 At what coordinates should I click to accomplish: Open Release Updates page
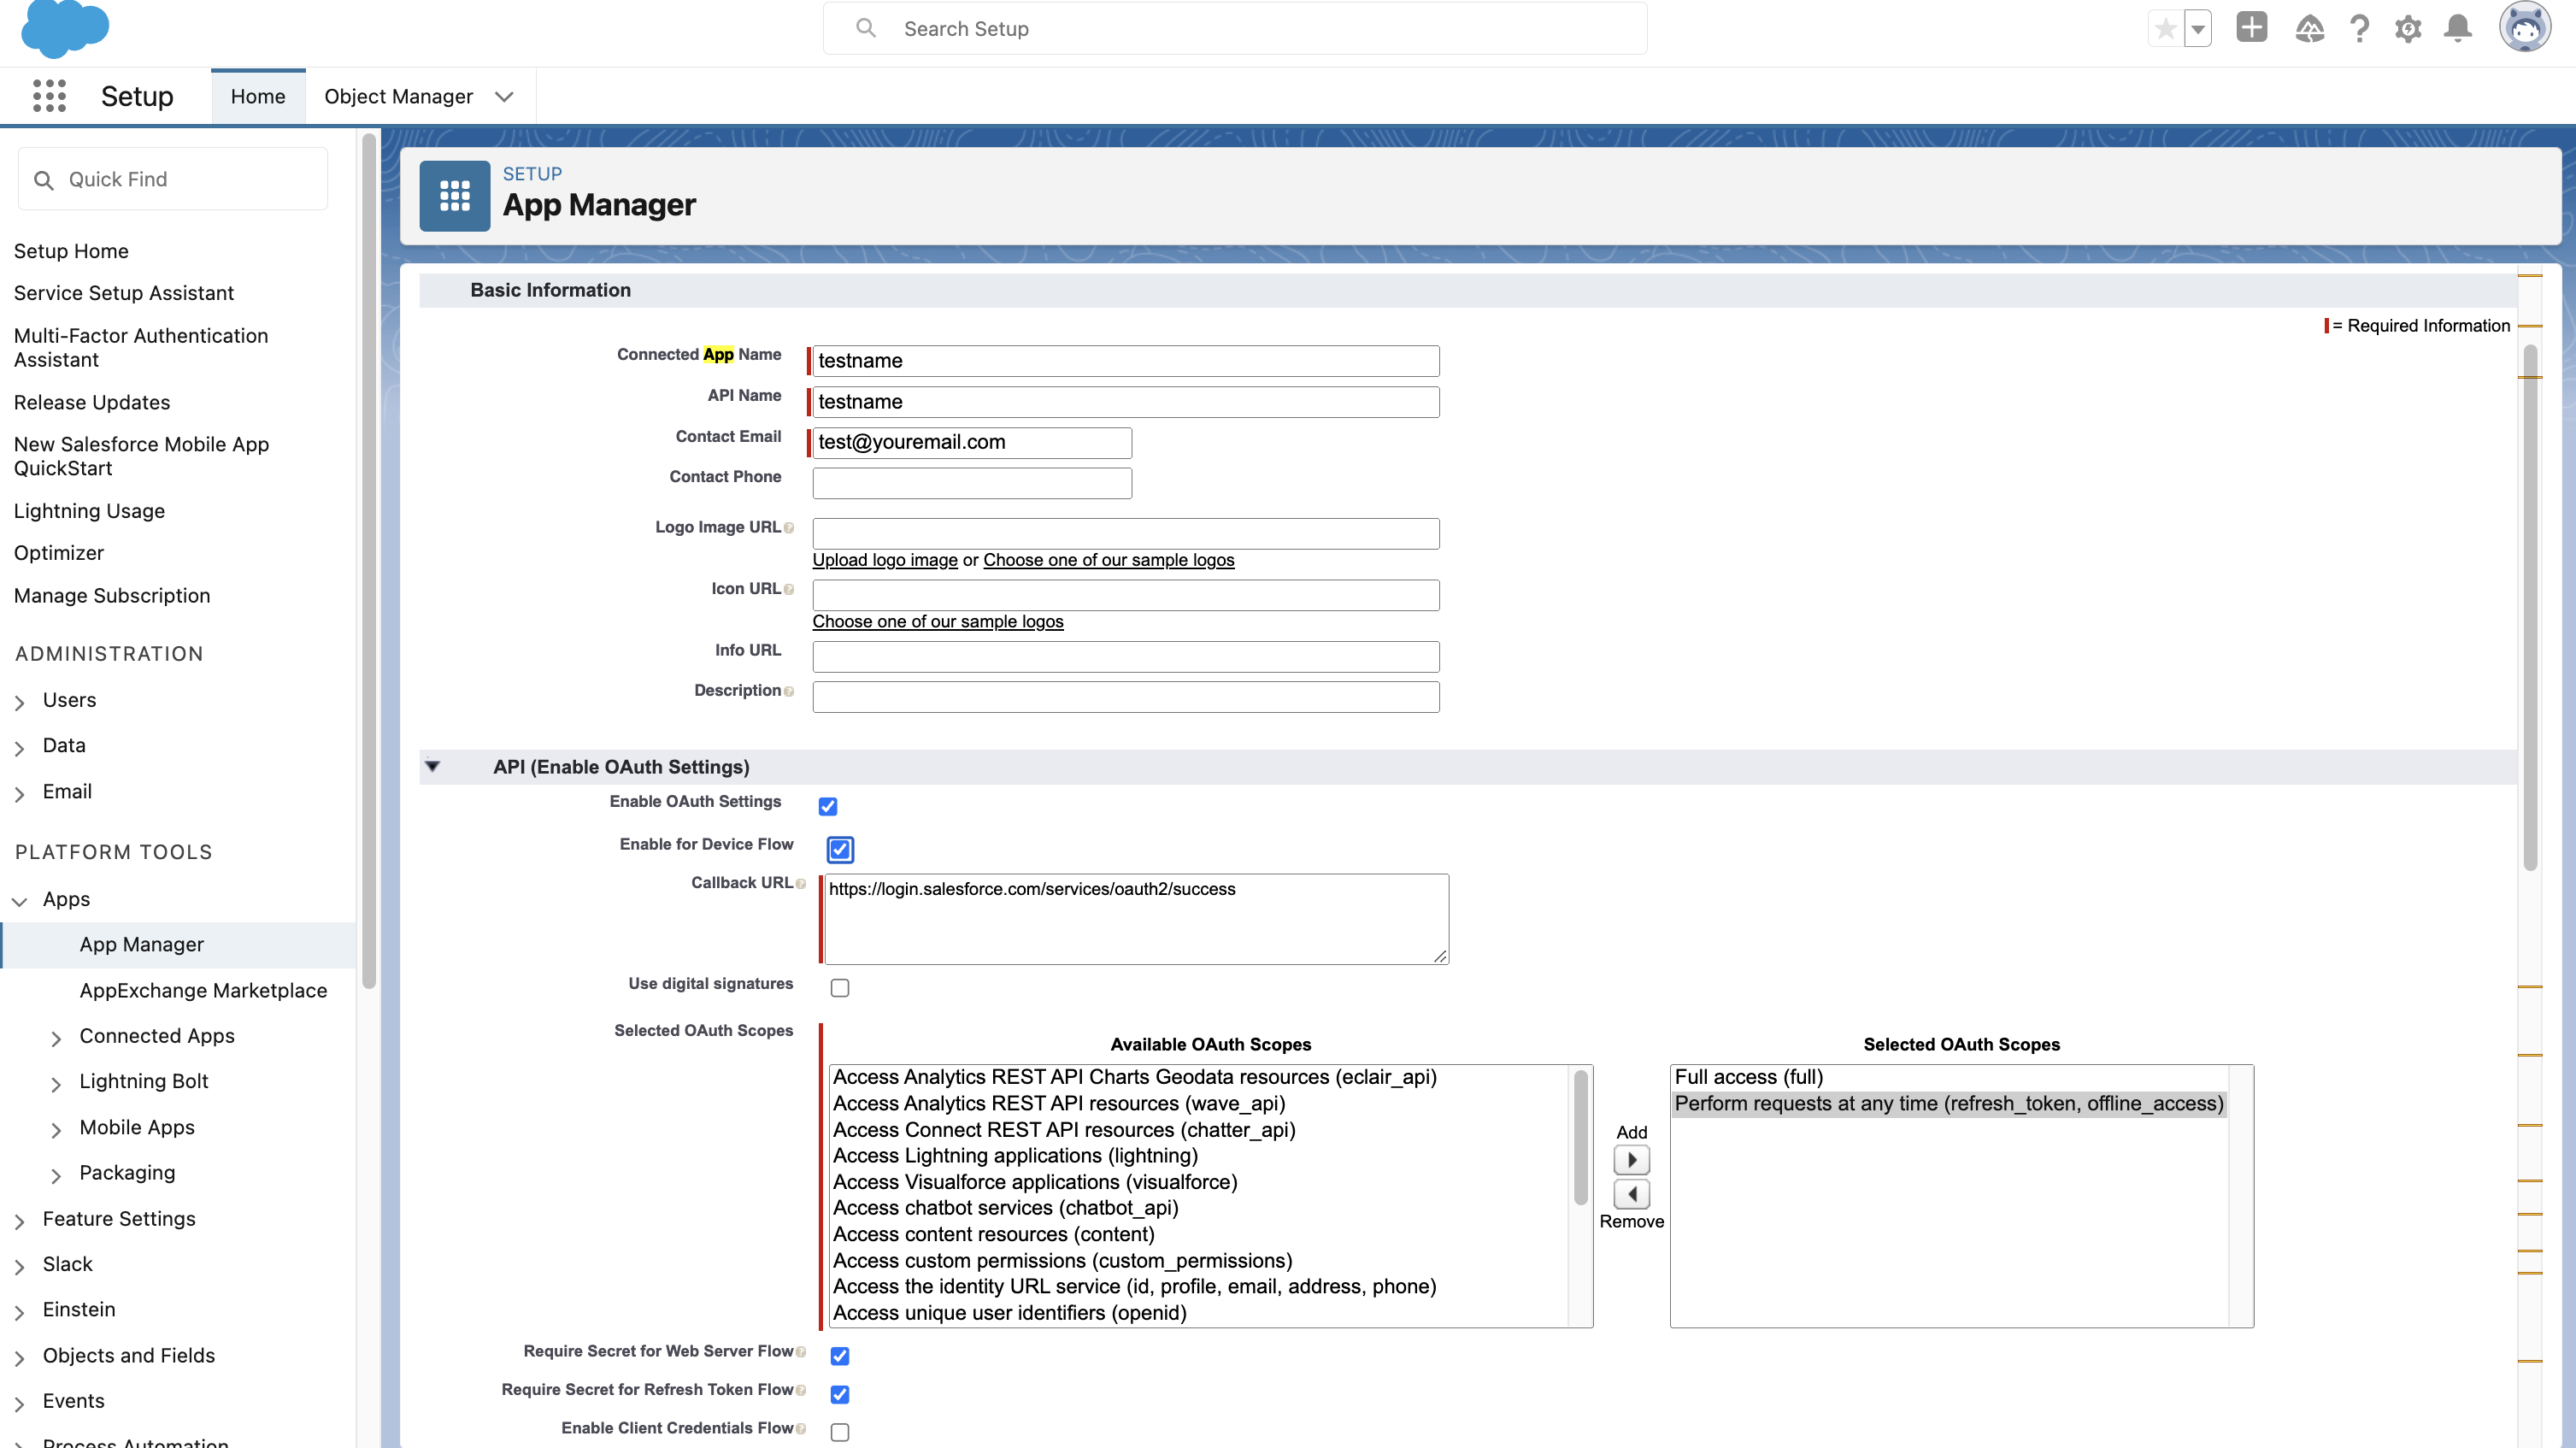click(92, 402)
